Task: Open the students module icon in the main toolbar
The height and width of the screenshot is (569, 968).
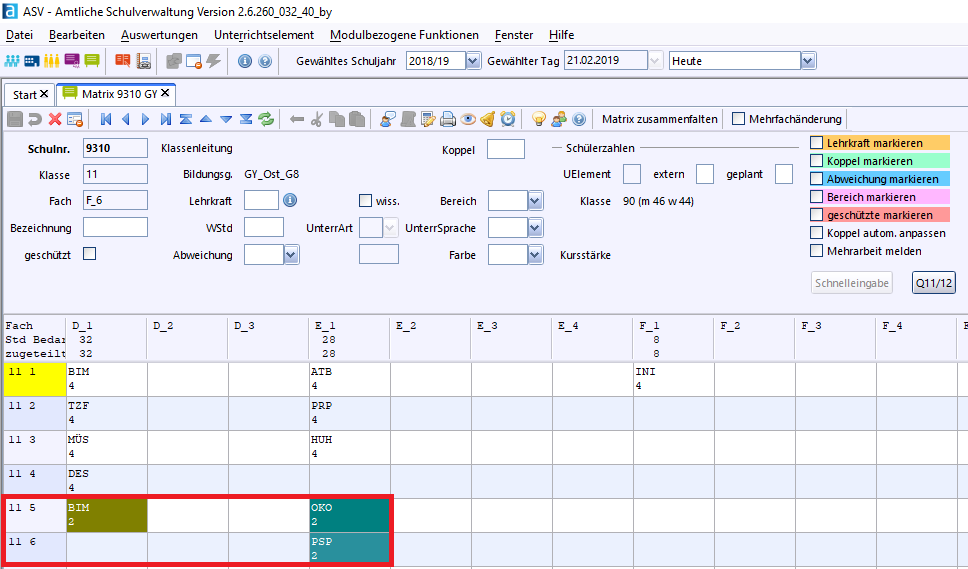Action: click(x=12, y=60)
